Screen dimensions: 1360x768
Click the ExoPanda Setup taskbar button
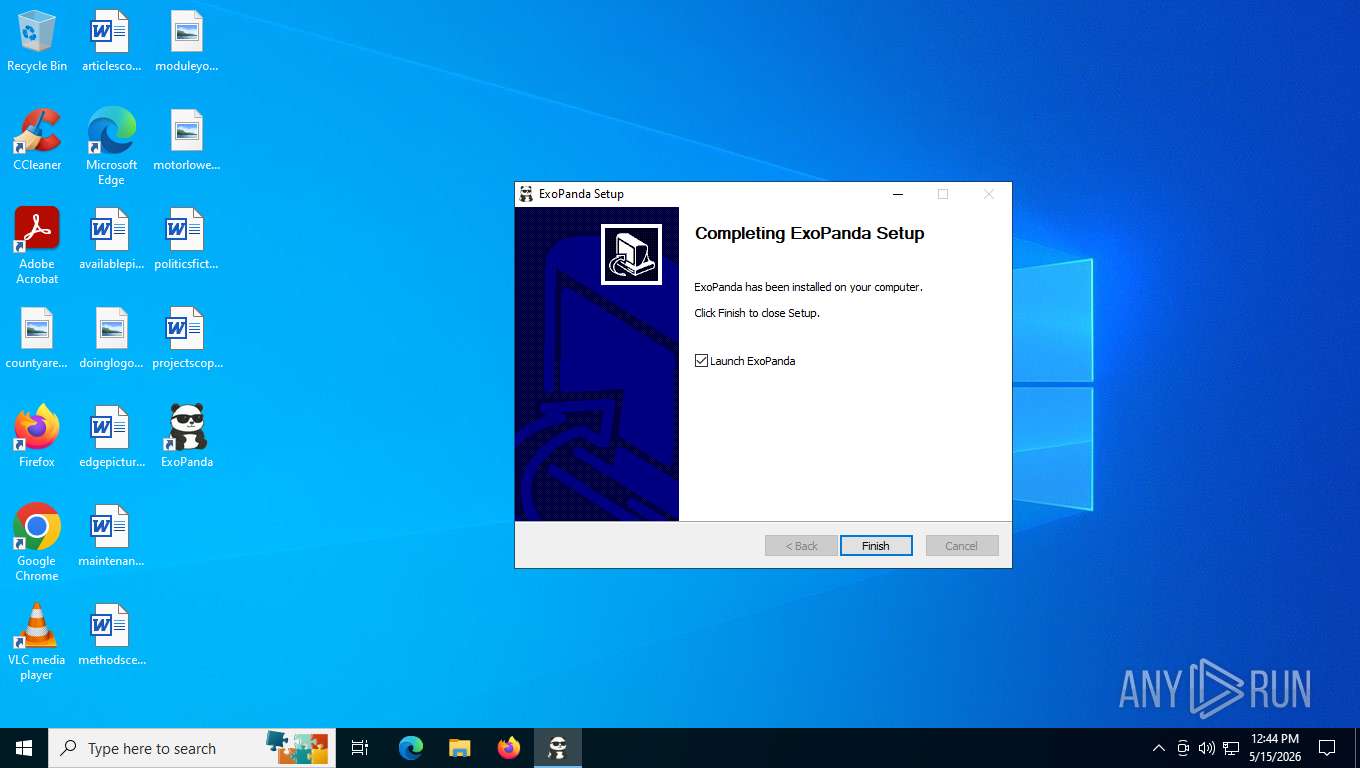pos(558,748)
